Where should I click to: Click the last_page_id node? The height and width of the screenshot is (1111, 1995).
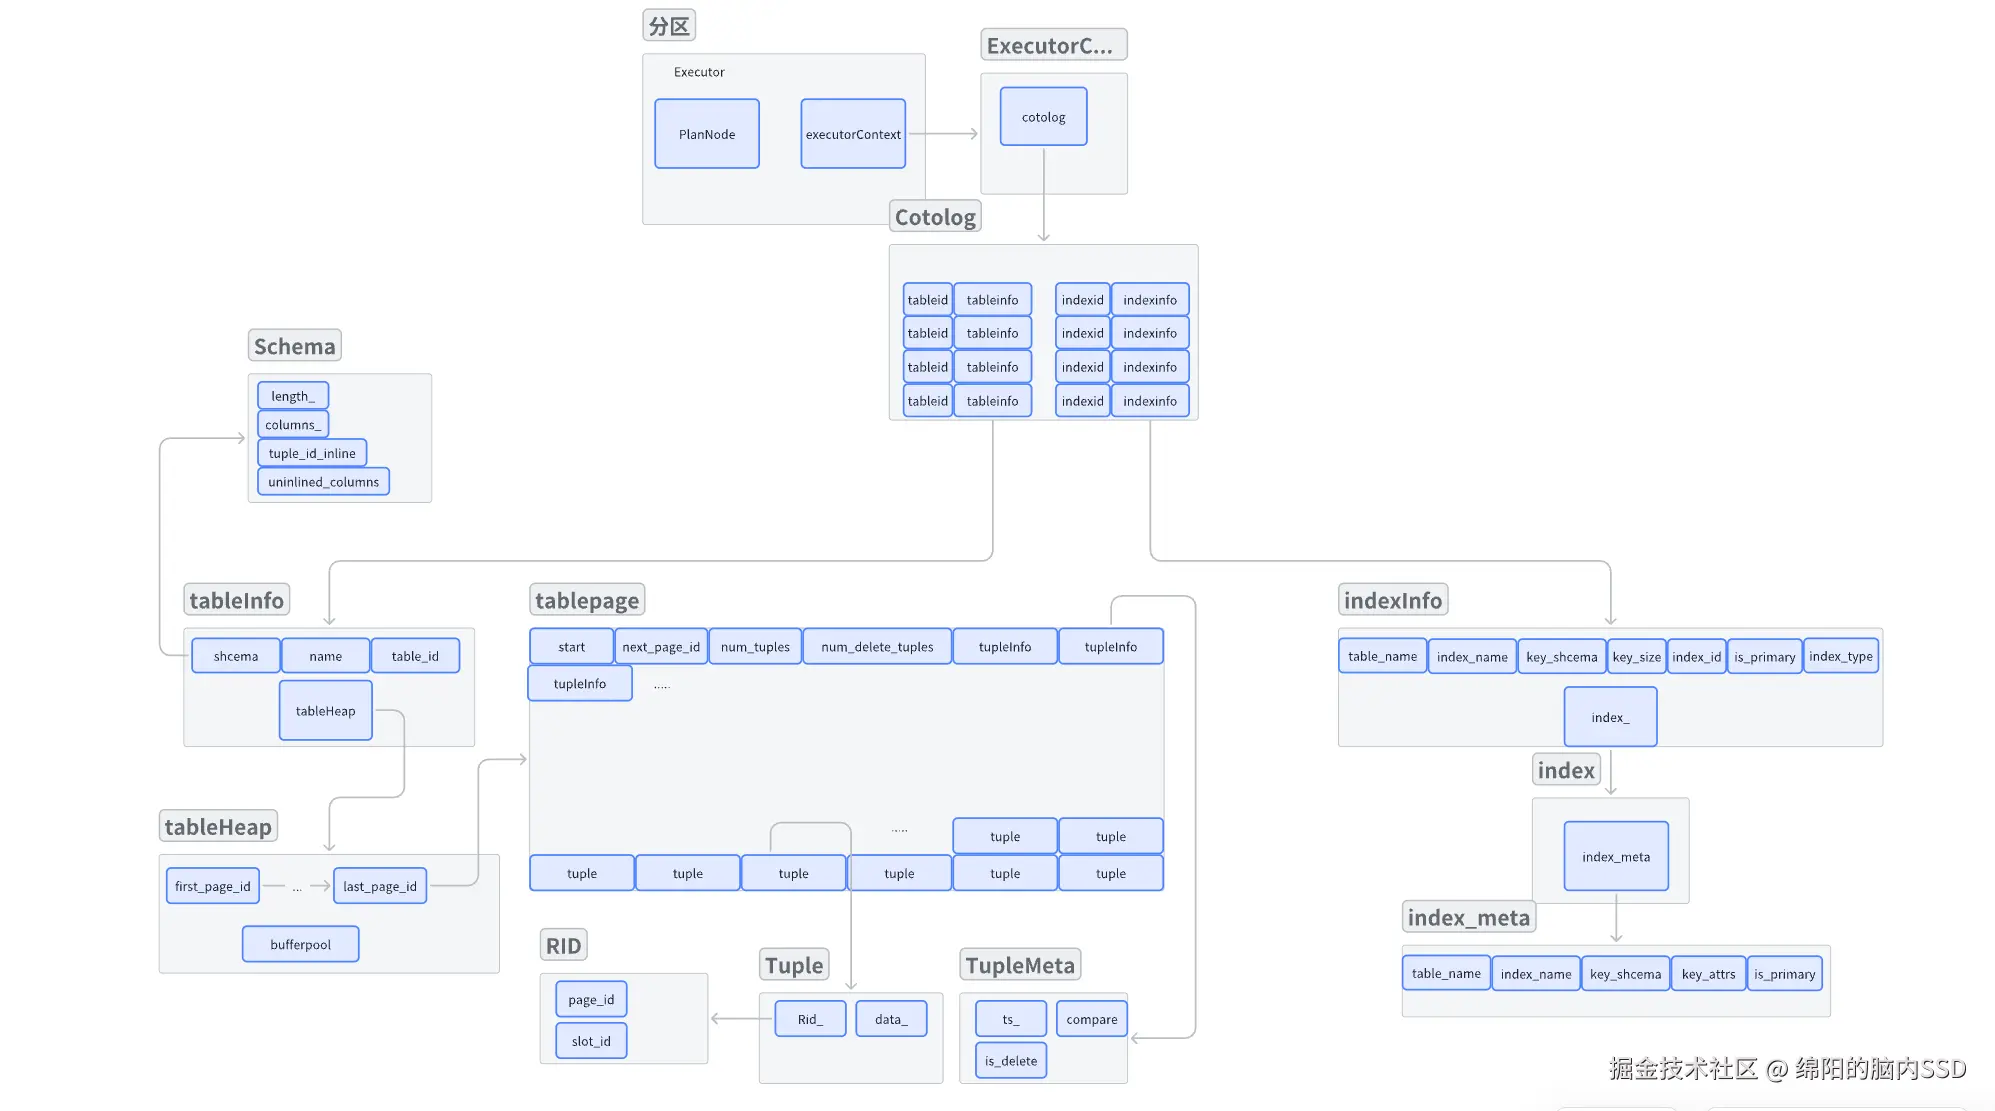click(379, 886)
